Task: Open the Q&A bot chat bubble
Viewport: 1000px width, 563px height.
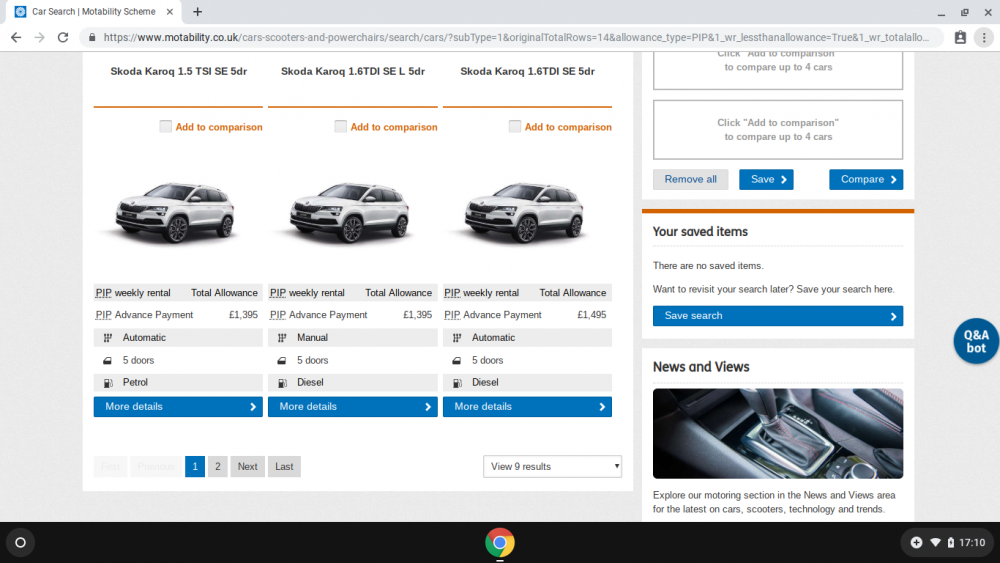Action: tap(976, 341)
